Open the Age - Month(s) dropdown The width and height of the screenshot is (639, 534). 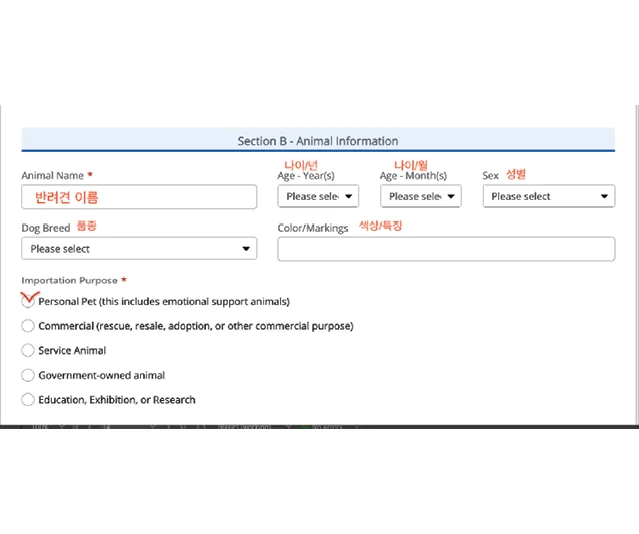[x=421, y=196]
